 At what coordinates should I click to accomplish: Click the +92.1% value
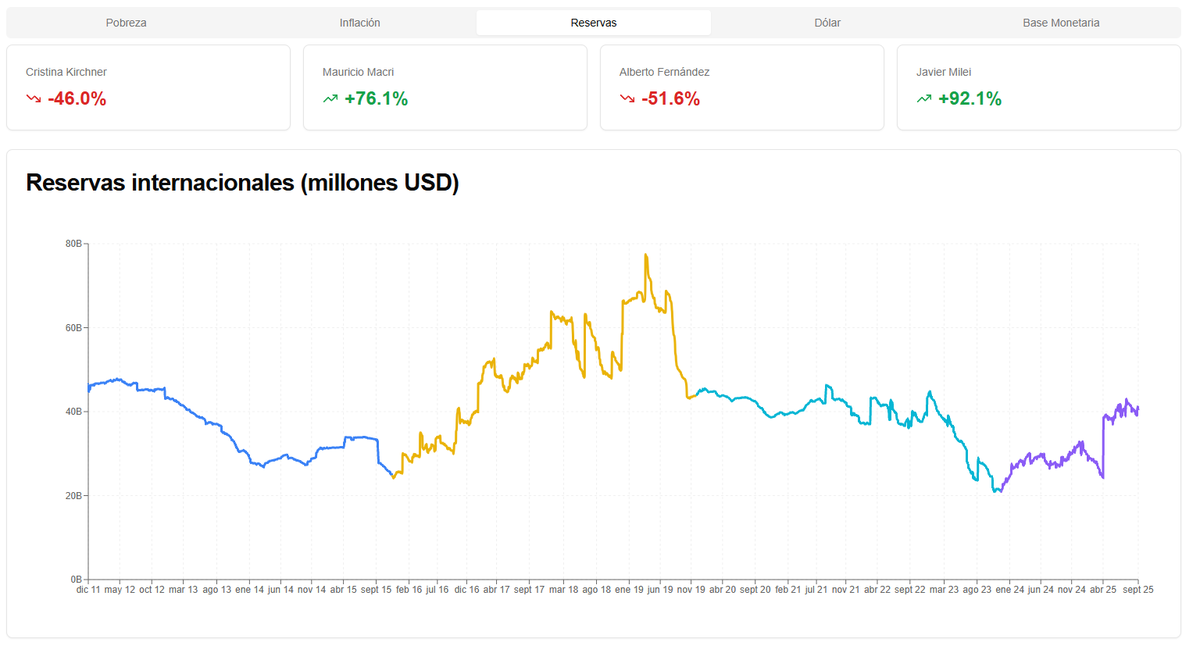pos(970,99)
